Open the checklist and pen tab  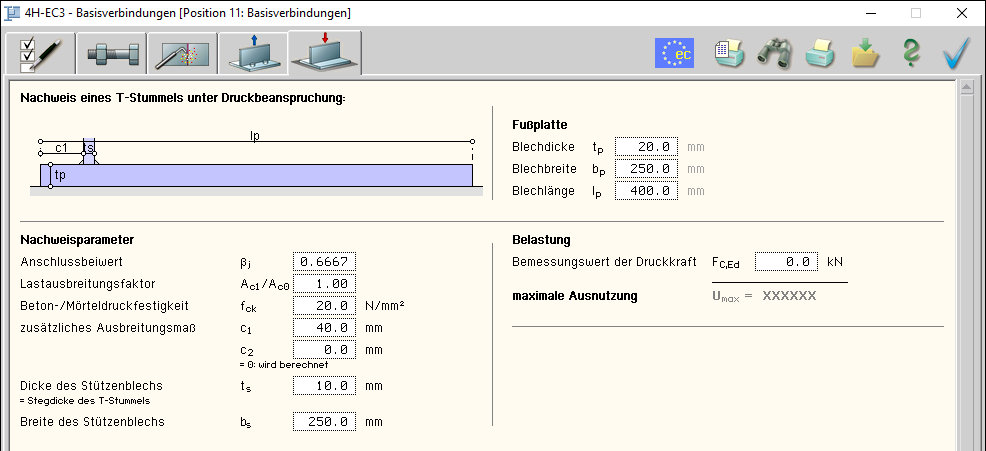tap(40, 54)
